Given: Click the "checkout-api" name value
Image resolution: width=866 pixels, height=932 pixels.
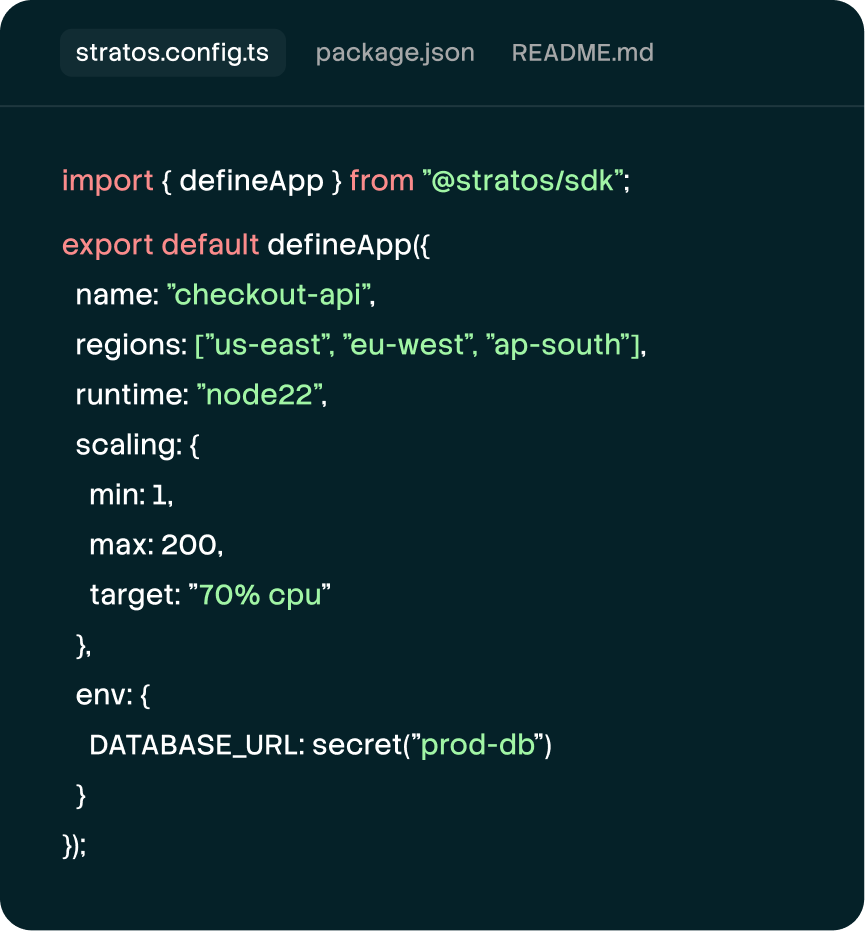Looking at the screenshot, I should [269, 295].
